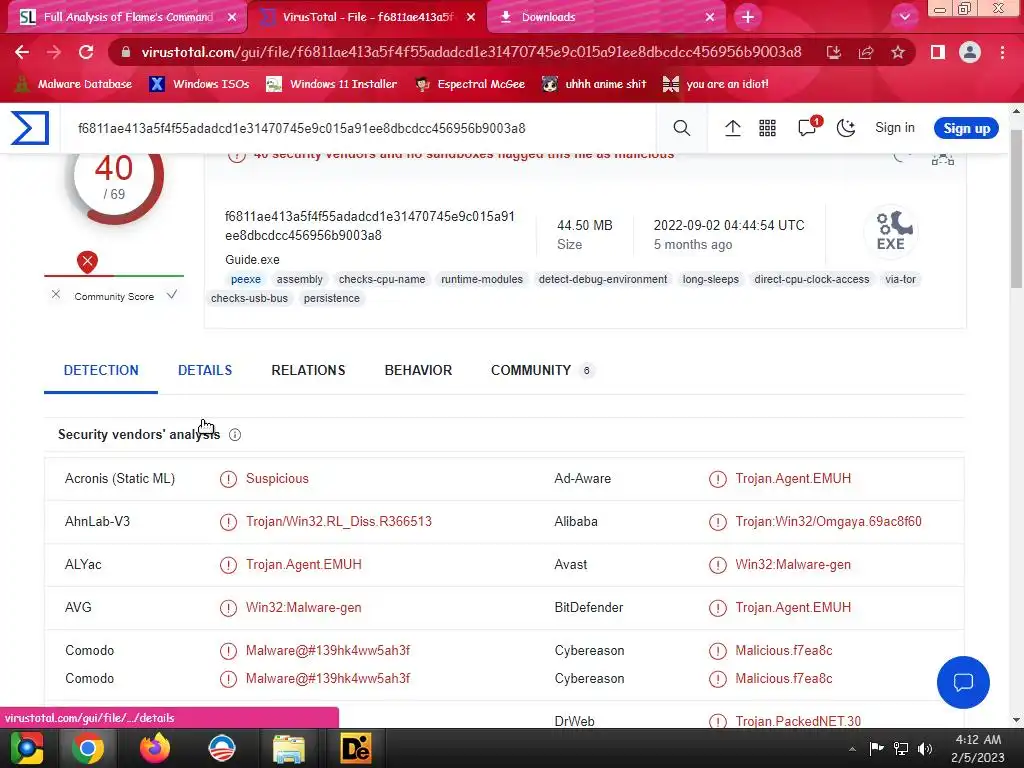Click the persistence tag
The height and width of the screenshot is (768, 1024).
332,298
